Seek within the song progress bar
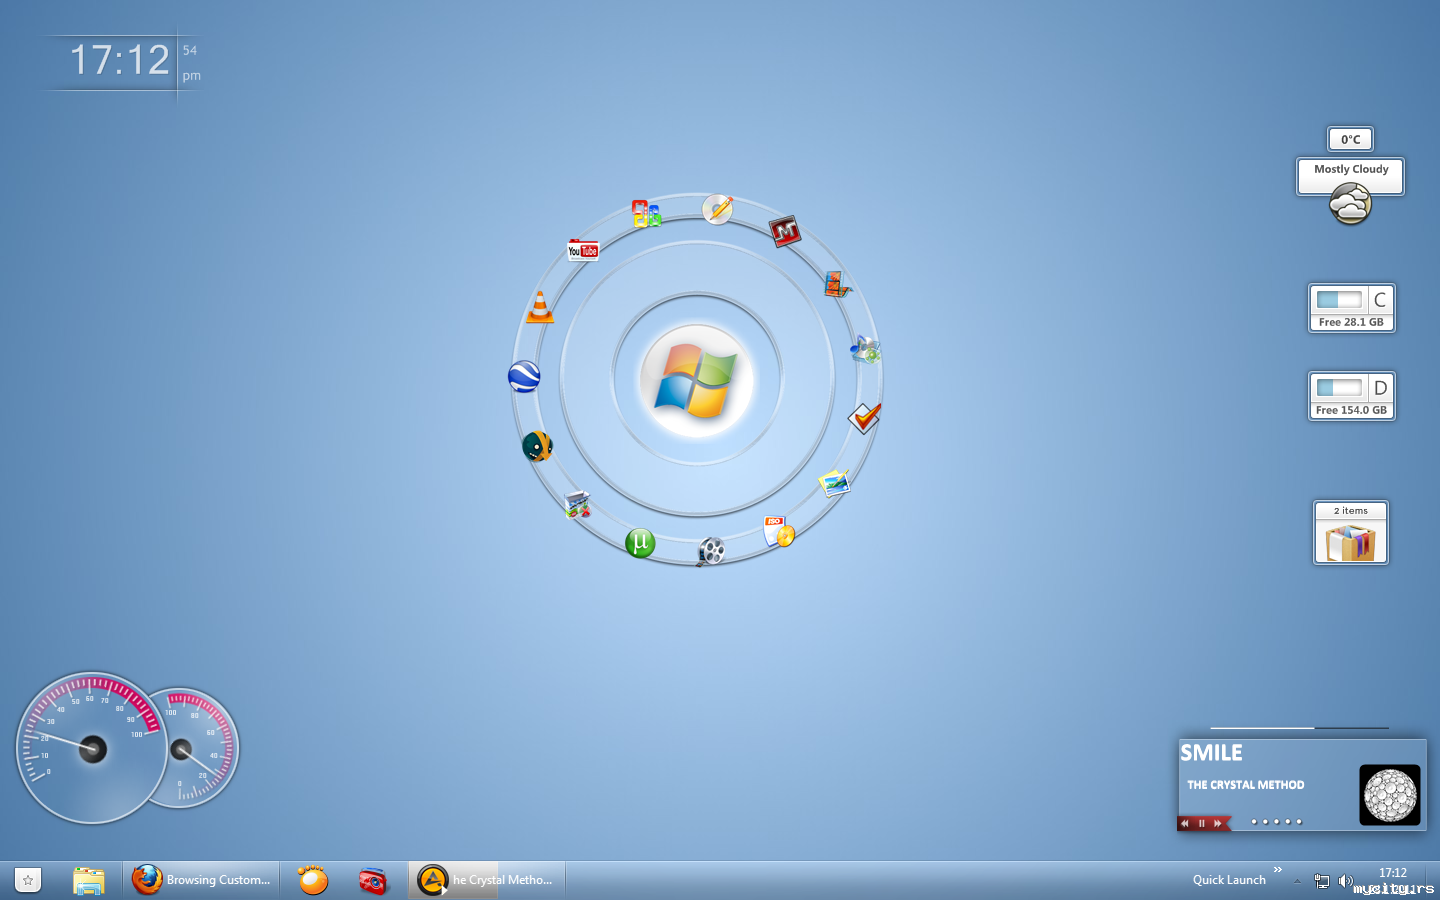This screenshot has width=1440, height=900. [1299, 728]
